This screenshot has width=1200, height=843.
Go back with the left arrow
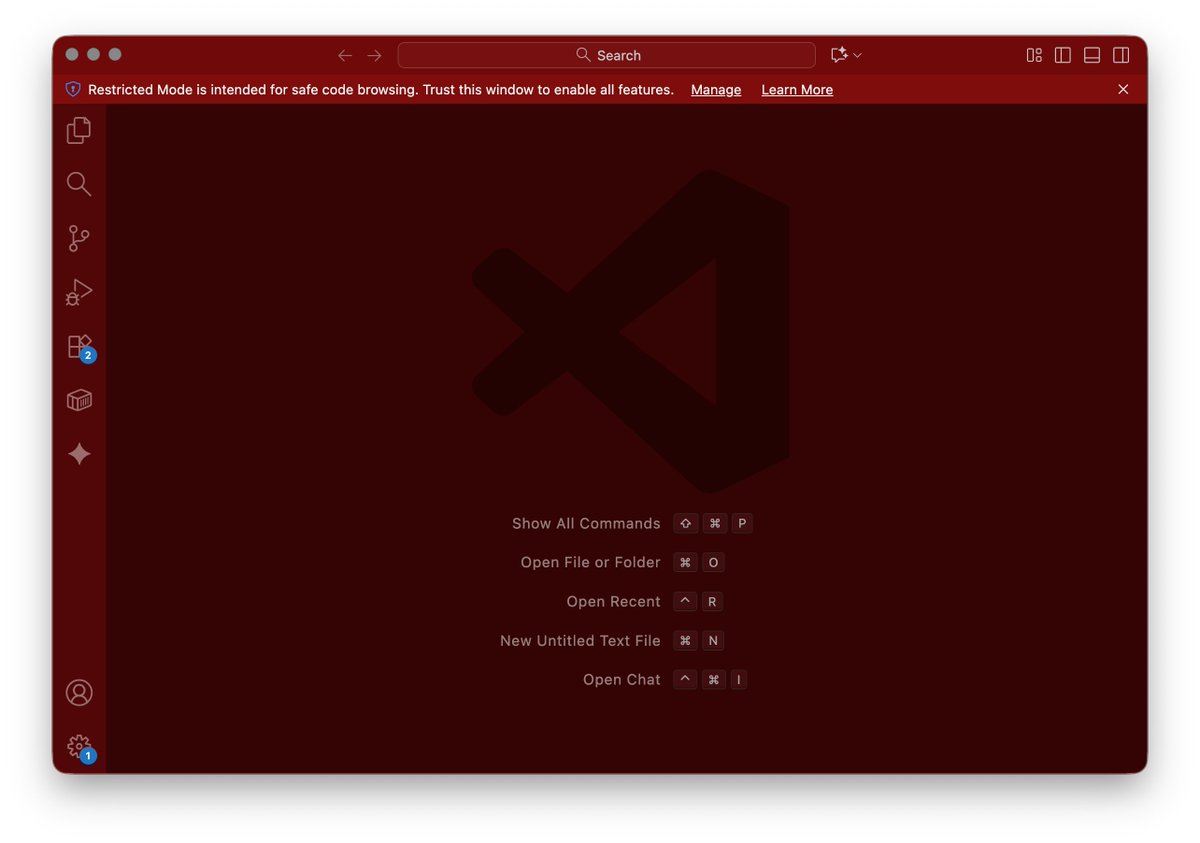(x=345, y=55)
